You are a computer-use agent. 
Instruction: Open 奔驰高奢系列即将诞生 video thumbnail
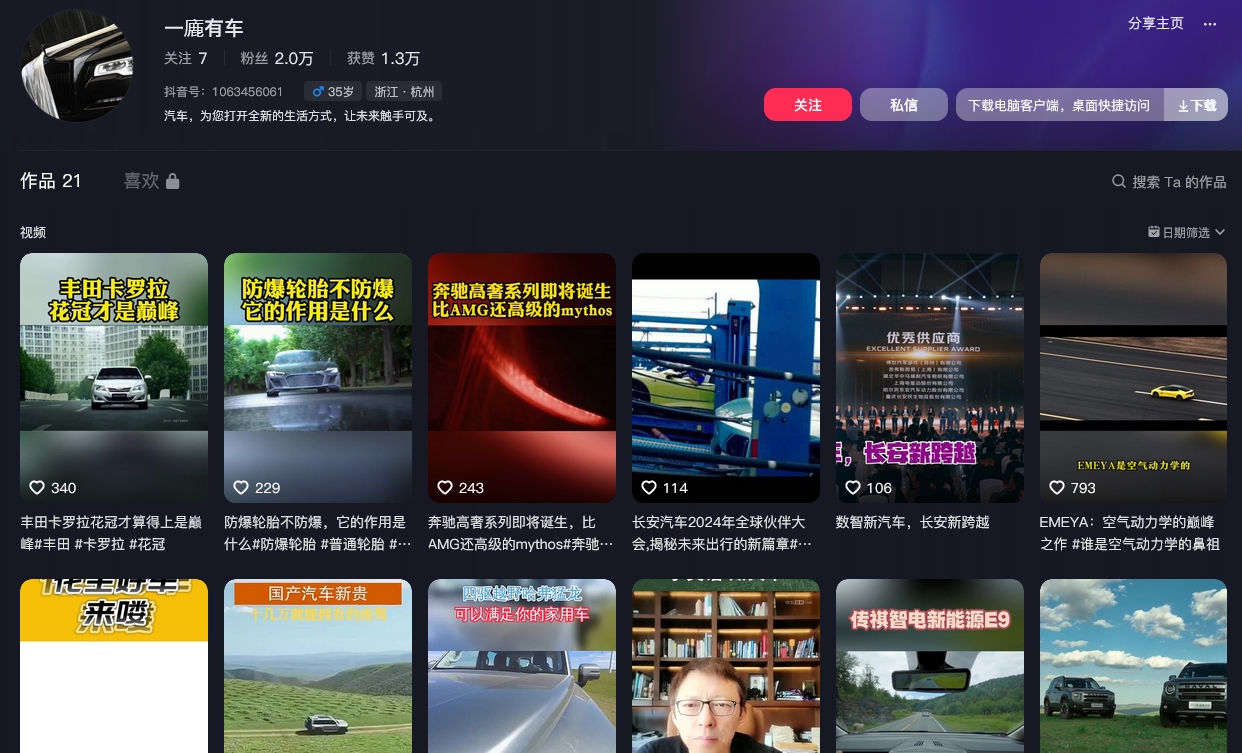pyautogui.click(x=522, y=378)
